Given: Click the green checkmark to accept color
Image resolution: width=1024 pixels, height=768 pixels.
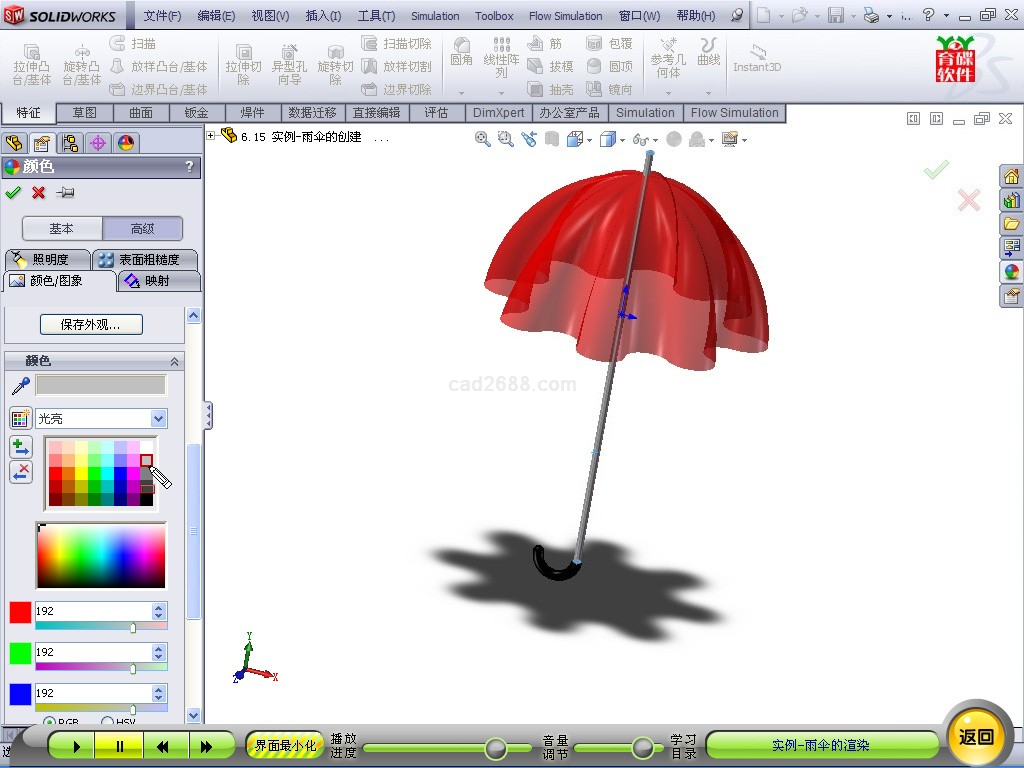Looking at the screenshot, I should coord(13,193).
